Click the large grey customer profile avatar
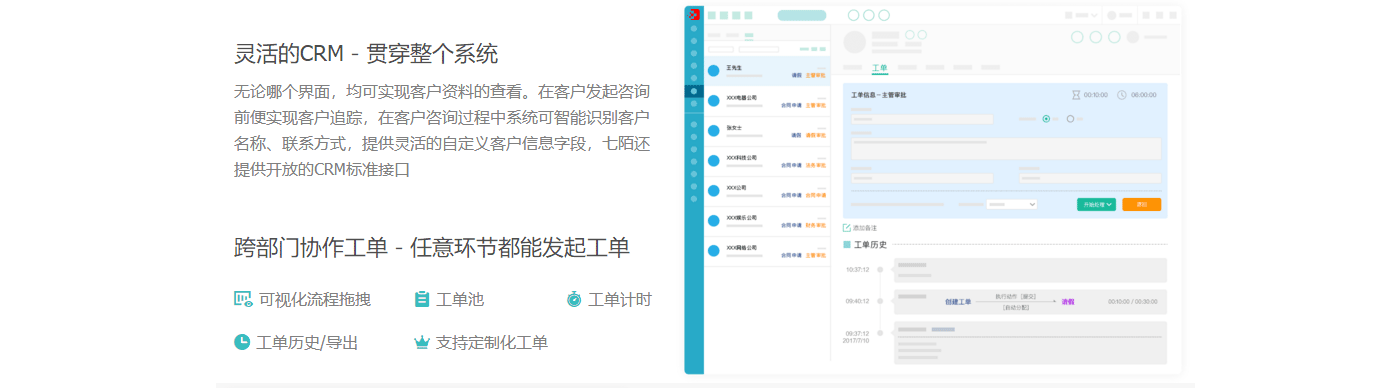 pyautogui.click(x=855, y=41)
